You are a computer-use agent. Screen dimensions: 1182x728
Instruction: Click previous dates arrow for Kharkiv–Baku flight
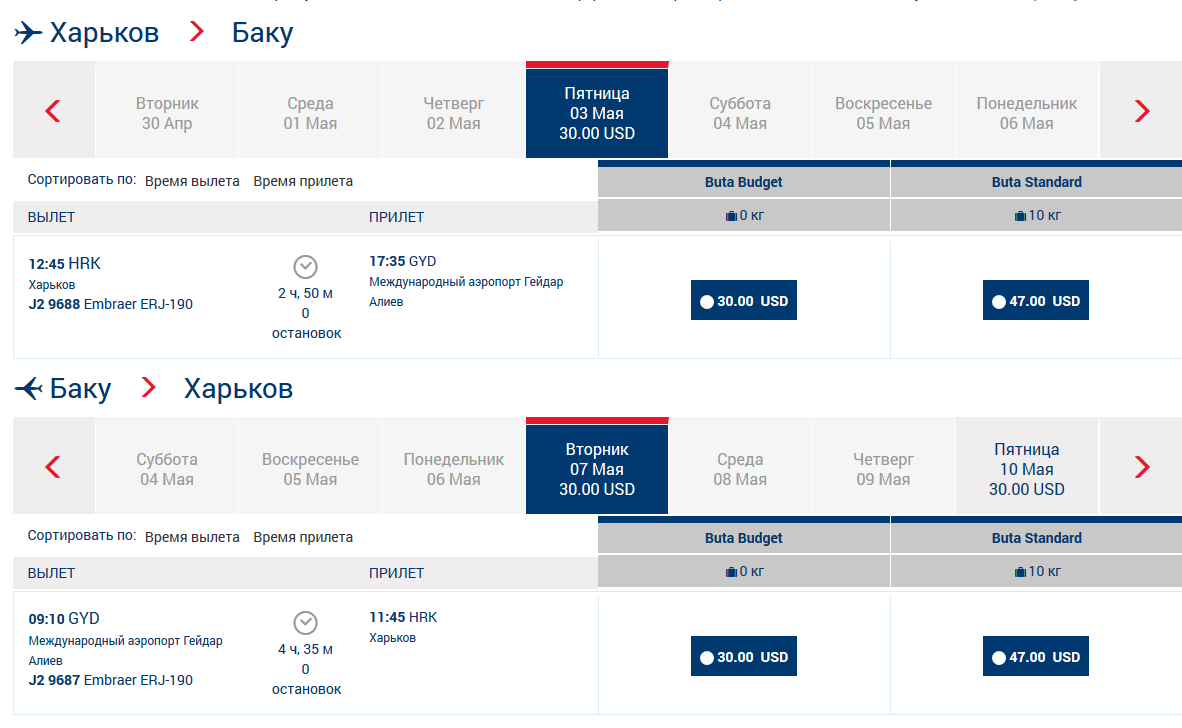point(53,111)
